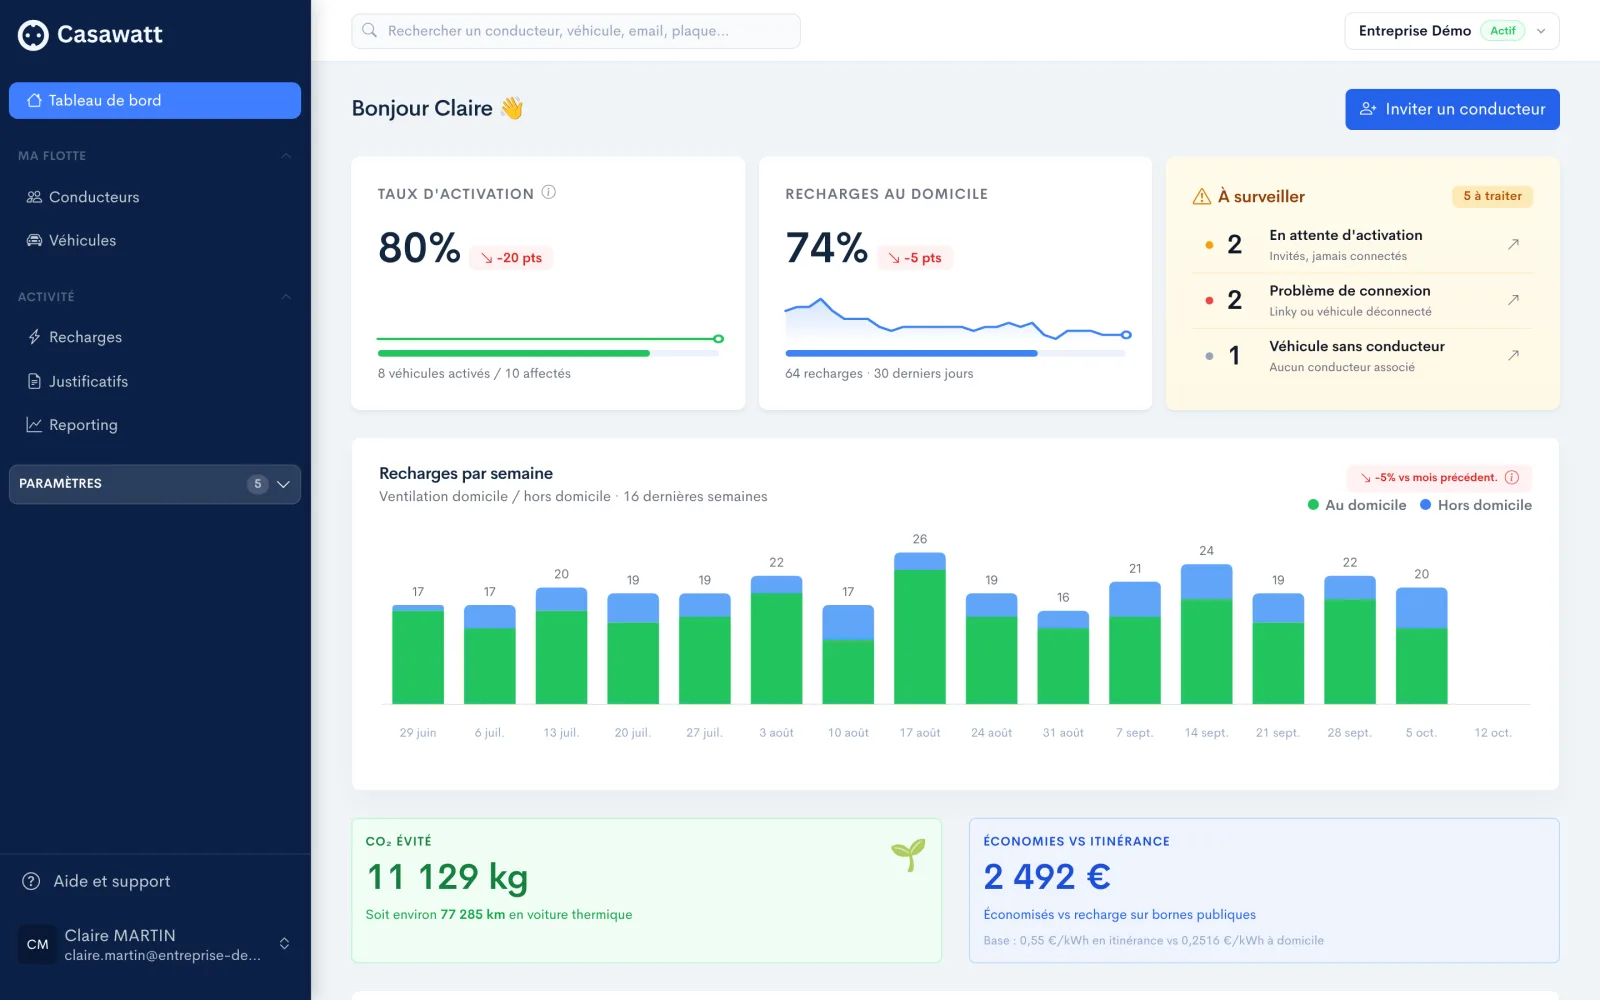Toggle Au domicile legend green dot
Viewport: 1600px width, 1000px height.
1313,505
